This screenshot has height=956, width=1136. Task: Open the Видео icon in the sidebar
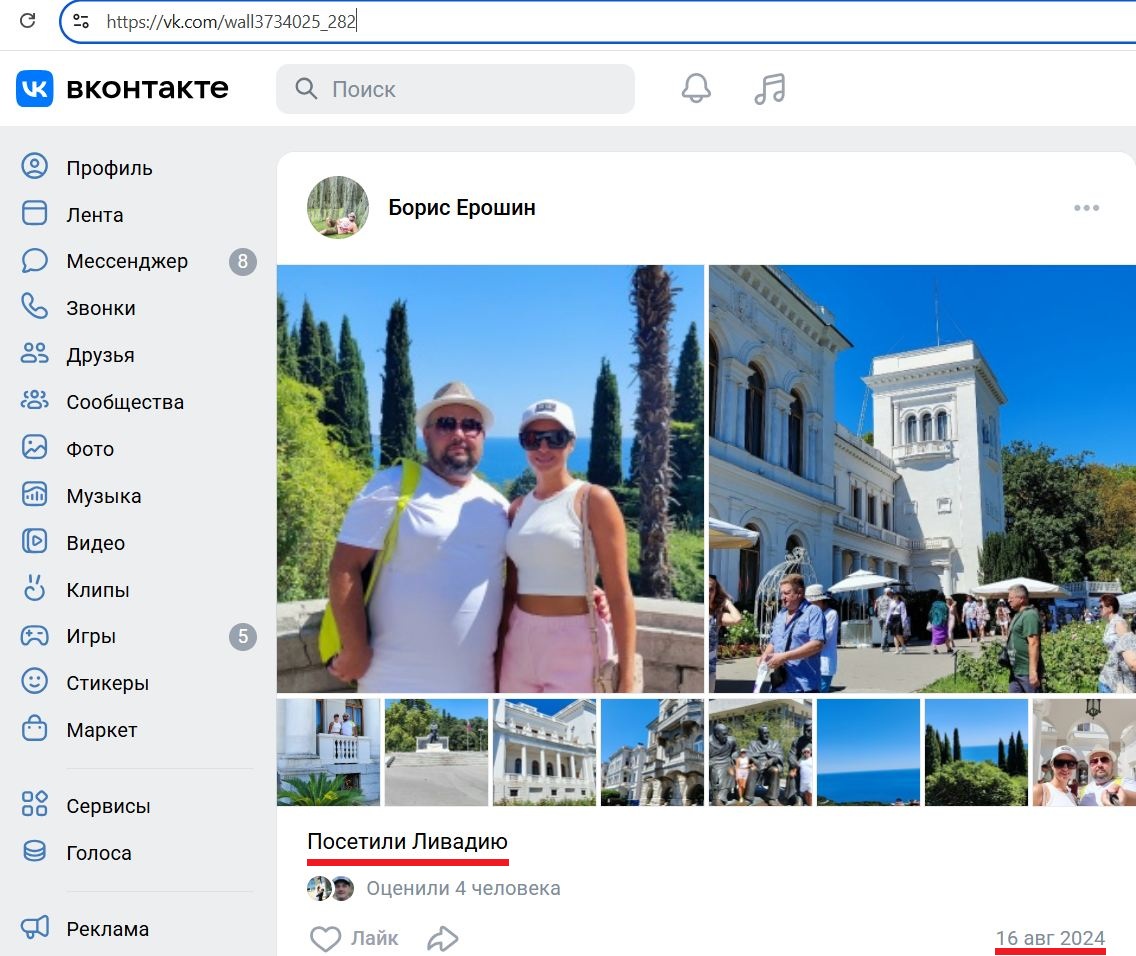(34, 542)
